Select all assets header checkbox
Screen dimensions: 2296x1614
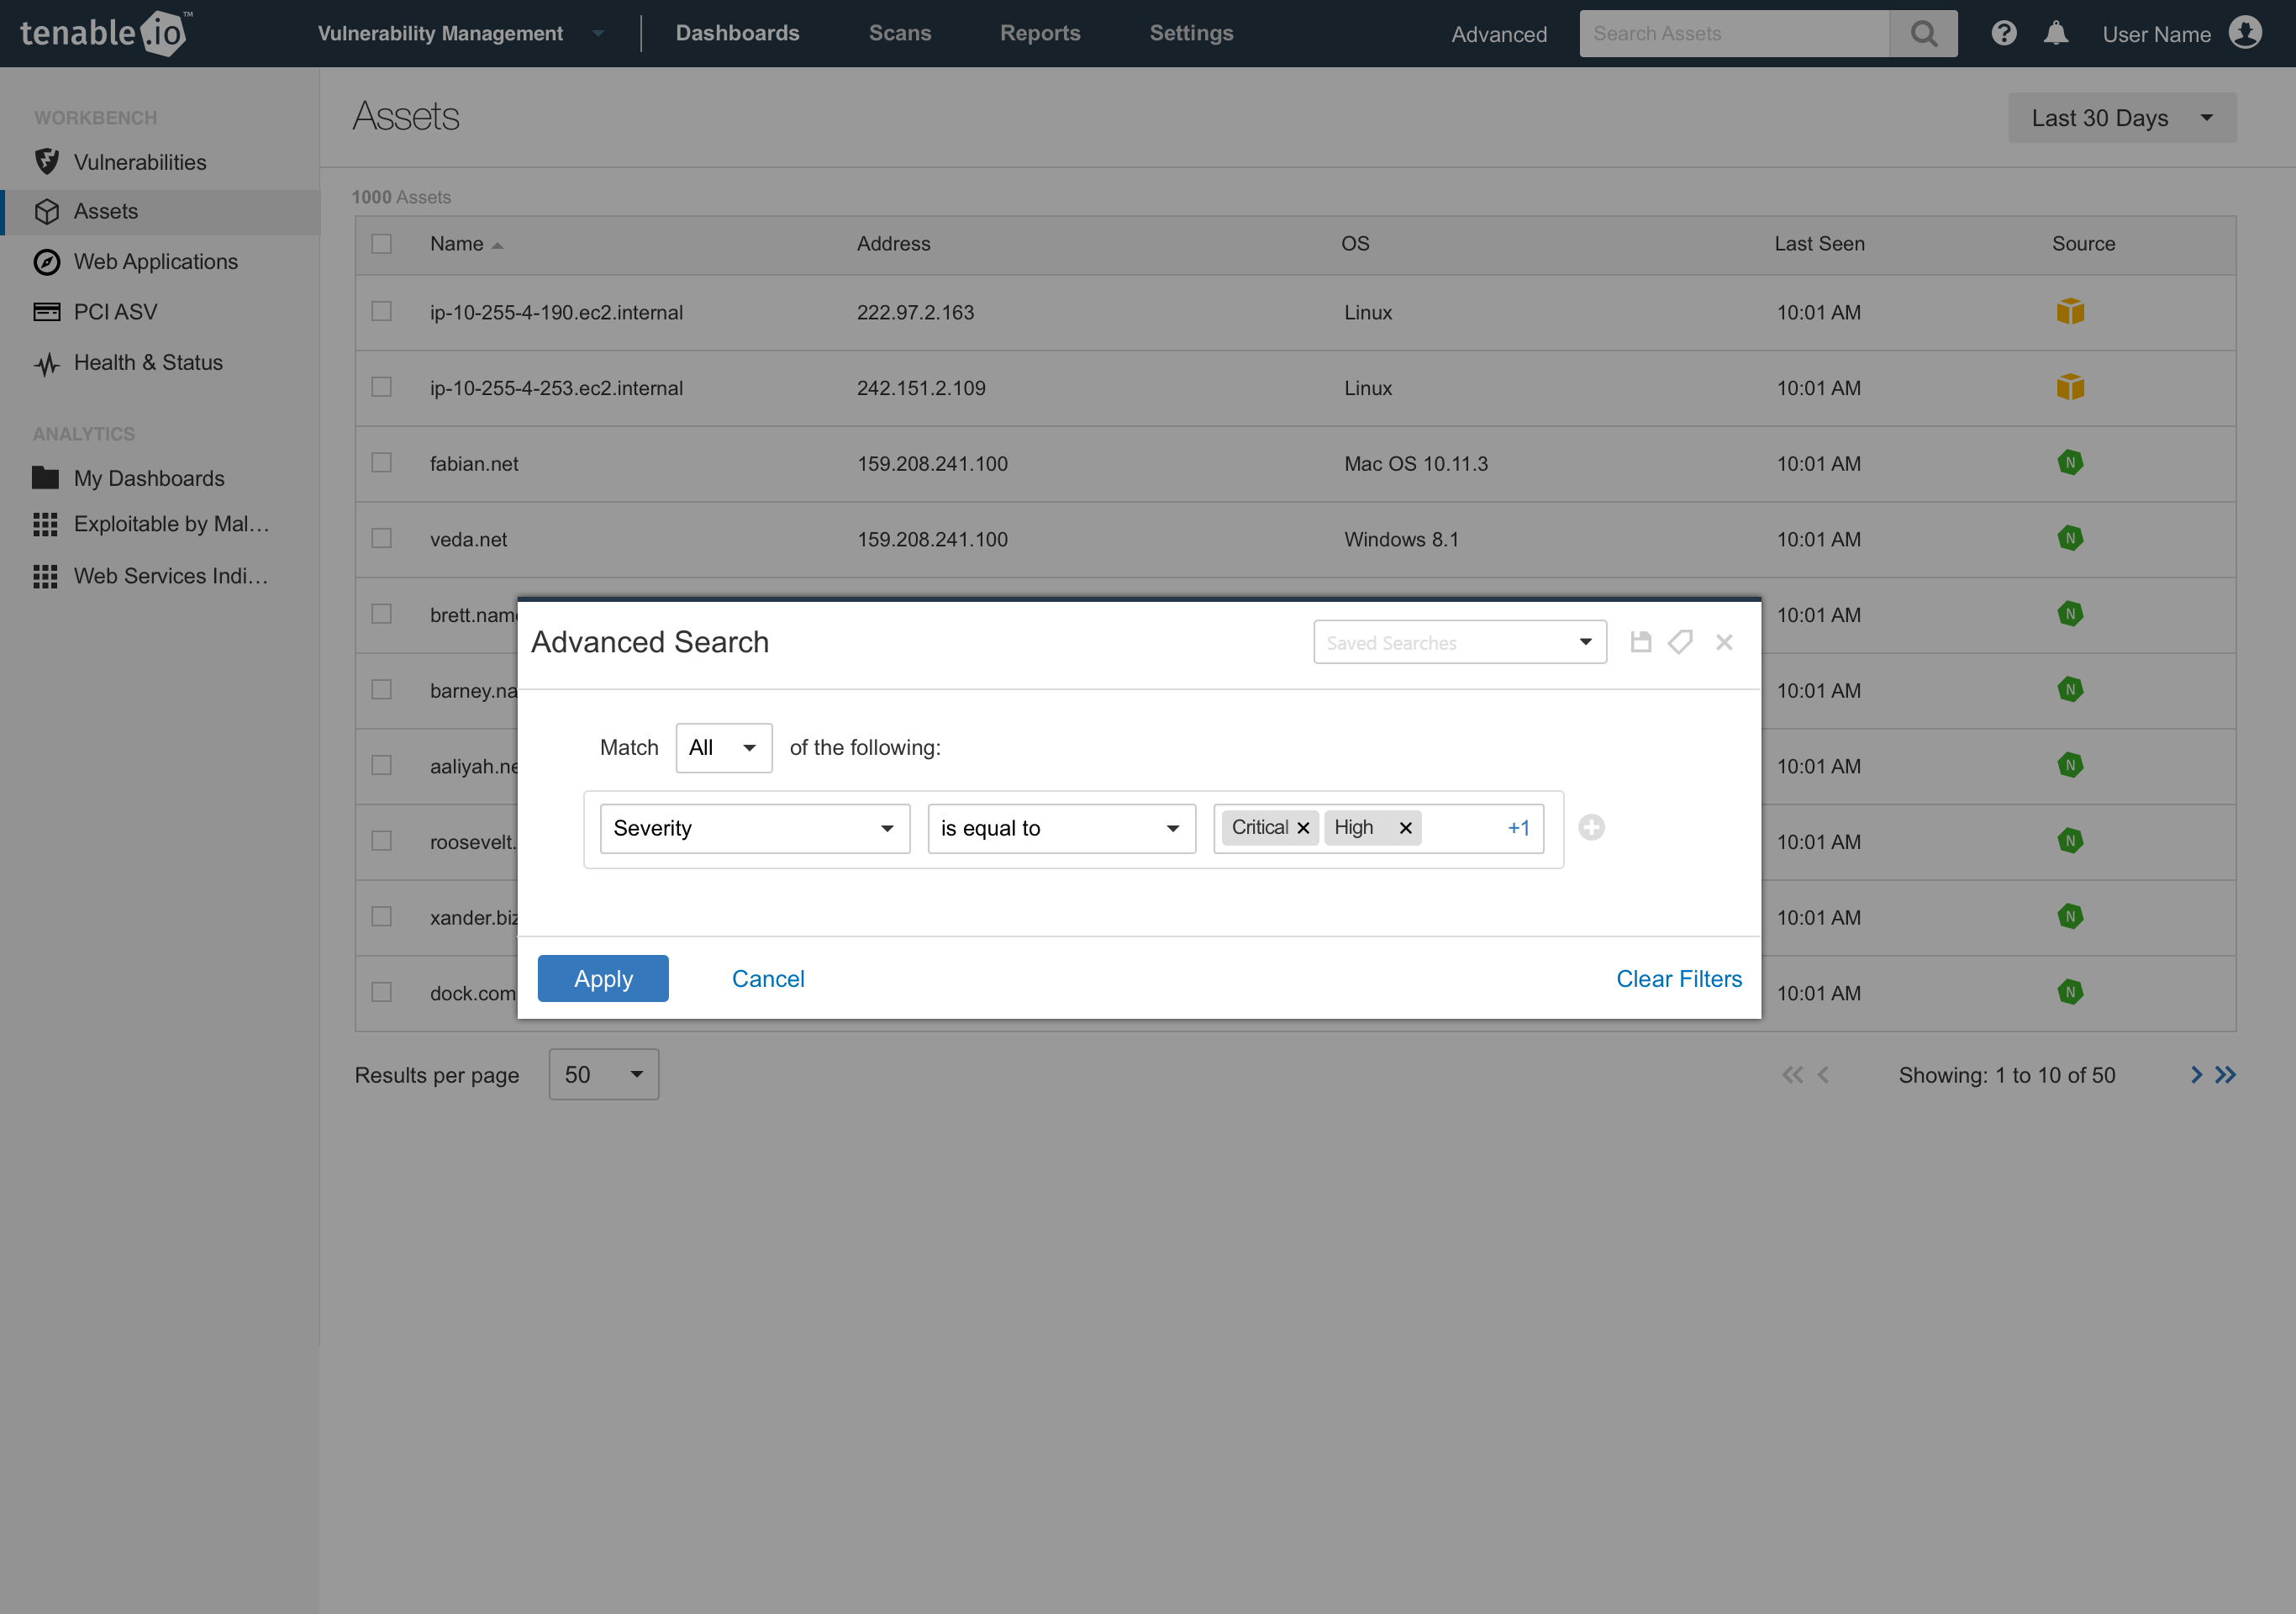(381, 244)
